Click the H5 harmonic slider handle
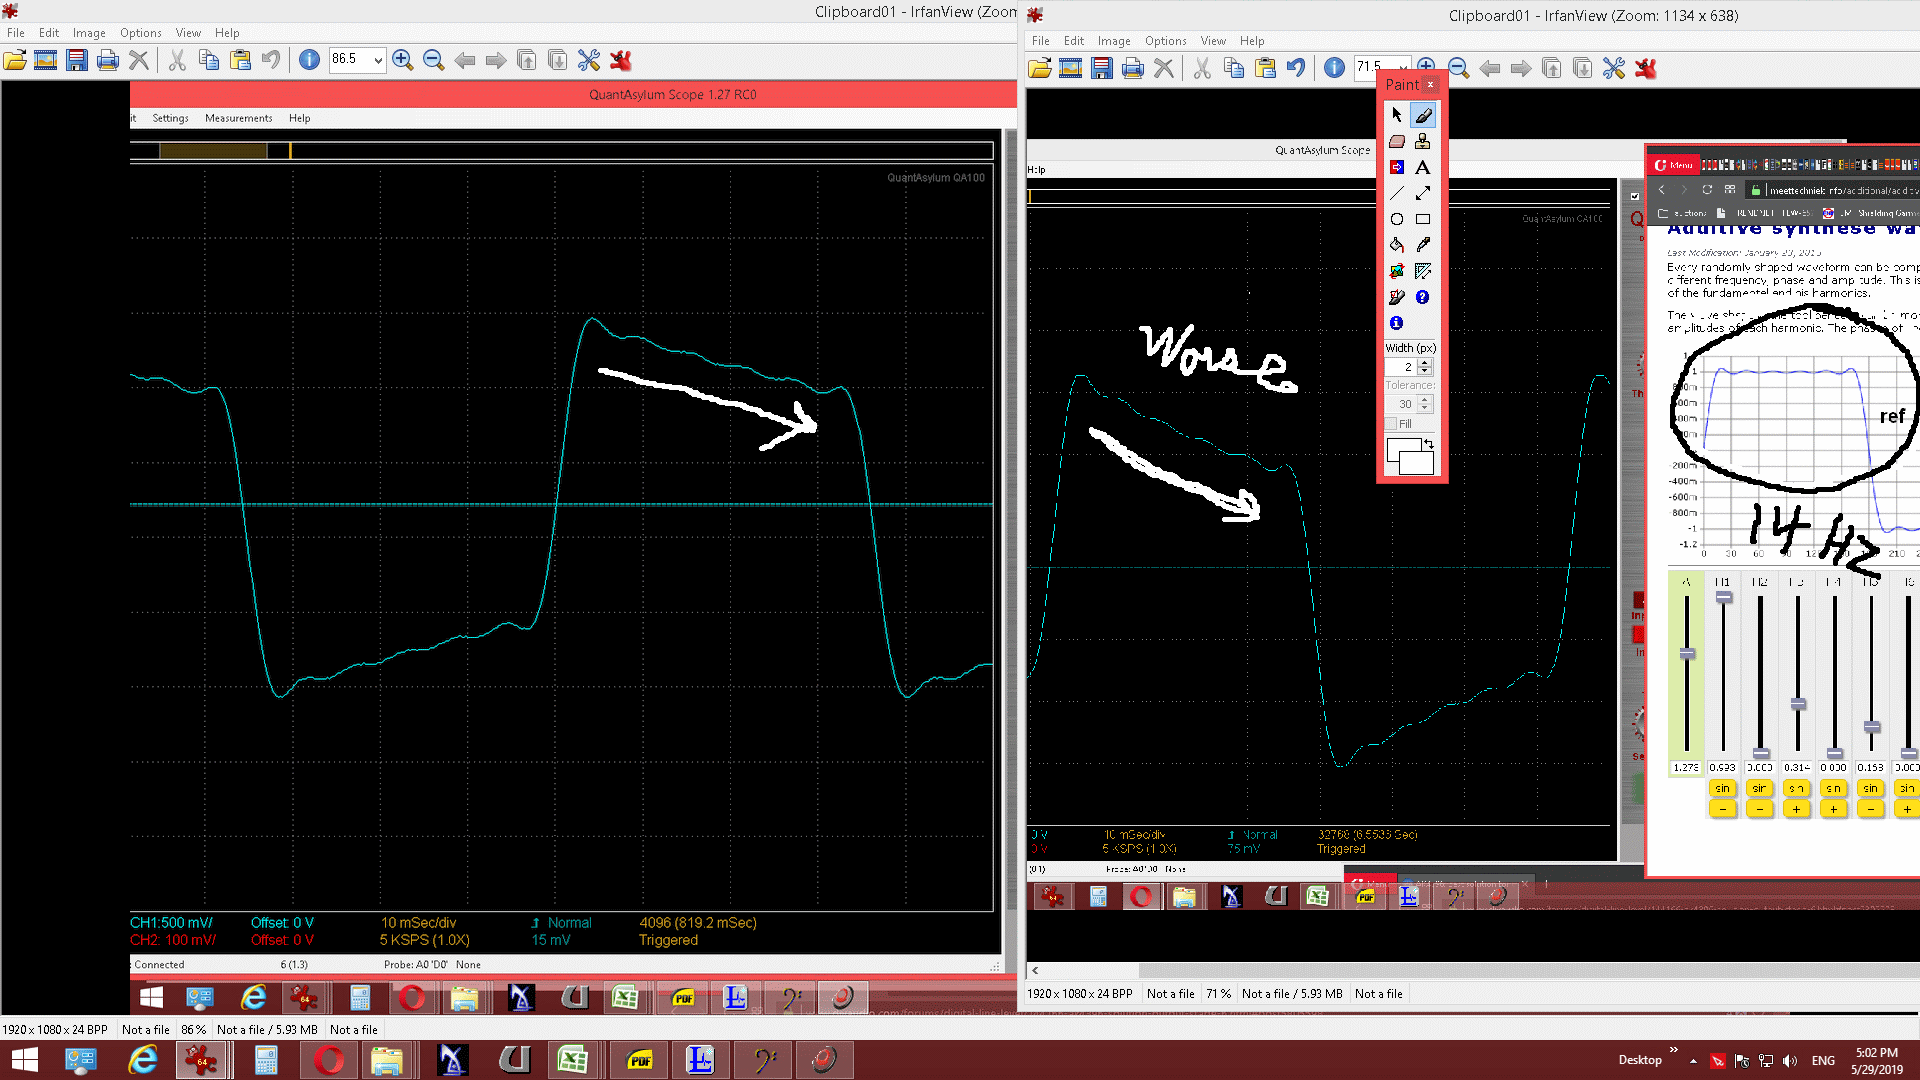The height and width of the screenshot is (1080, 1920). point(1872,727)
